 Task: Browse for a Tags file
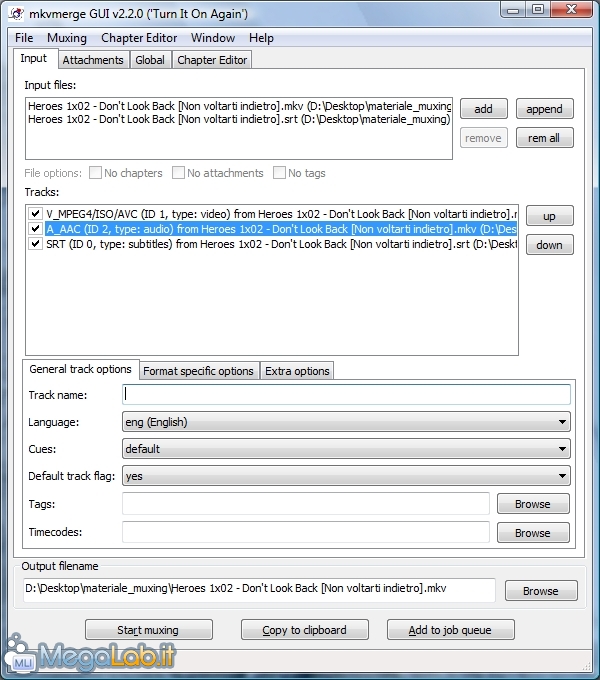click(533, 504)
